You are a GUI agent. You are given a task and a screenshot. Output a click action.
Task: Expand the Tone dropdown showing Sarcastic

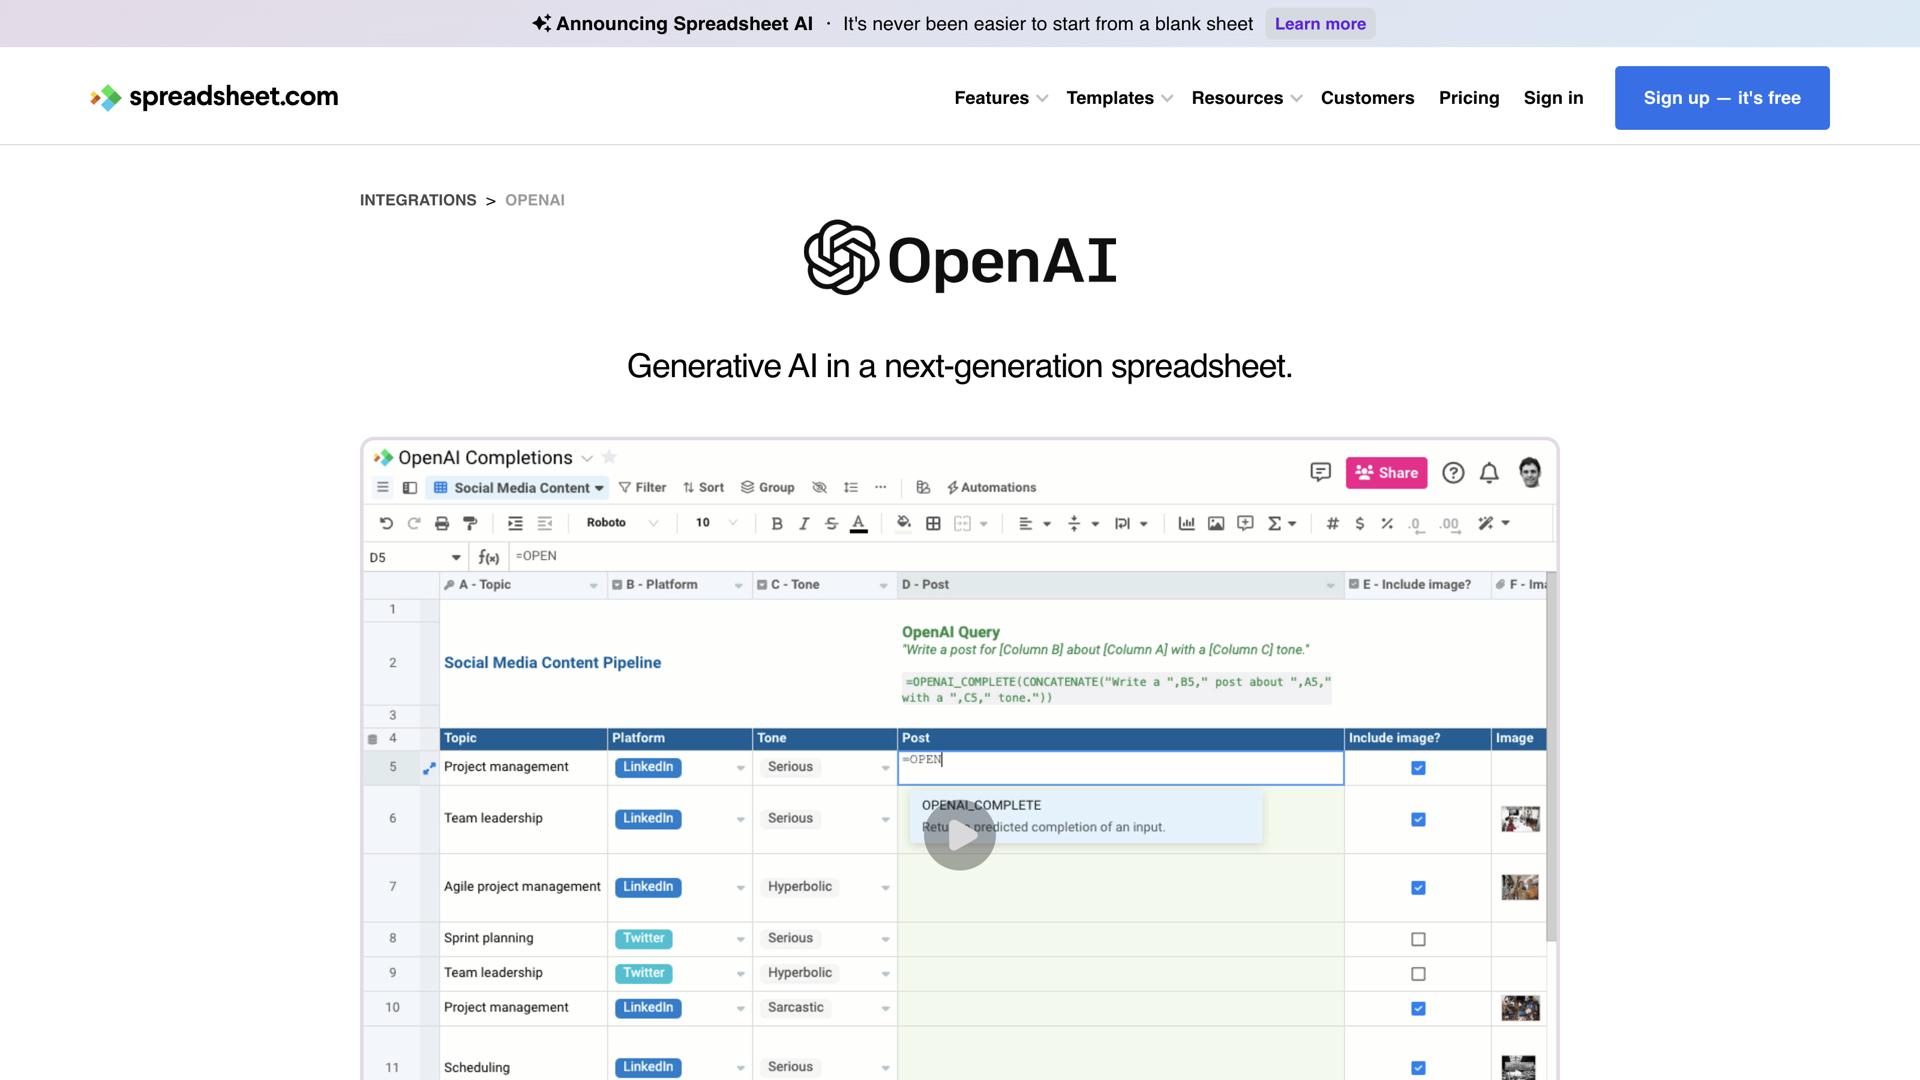(884, 1008)
